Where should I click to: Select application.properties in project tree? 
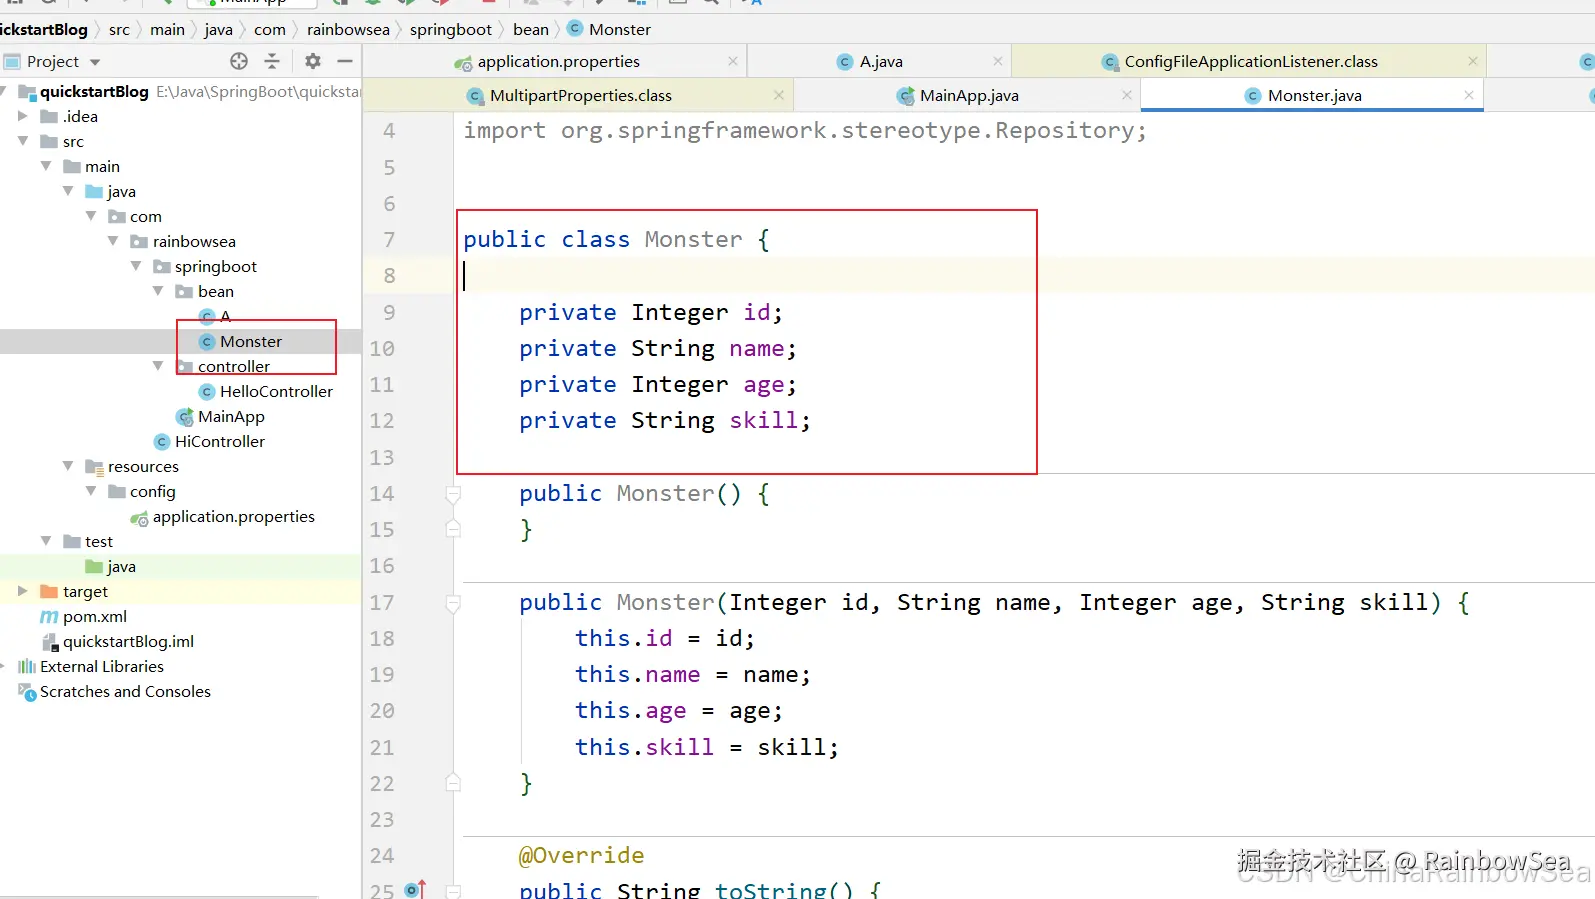233,517
